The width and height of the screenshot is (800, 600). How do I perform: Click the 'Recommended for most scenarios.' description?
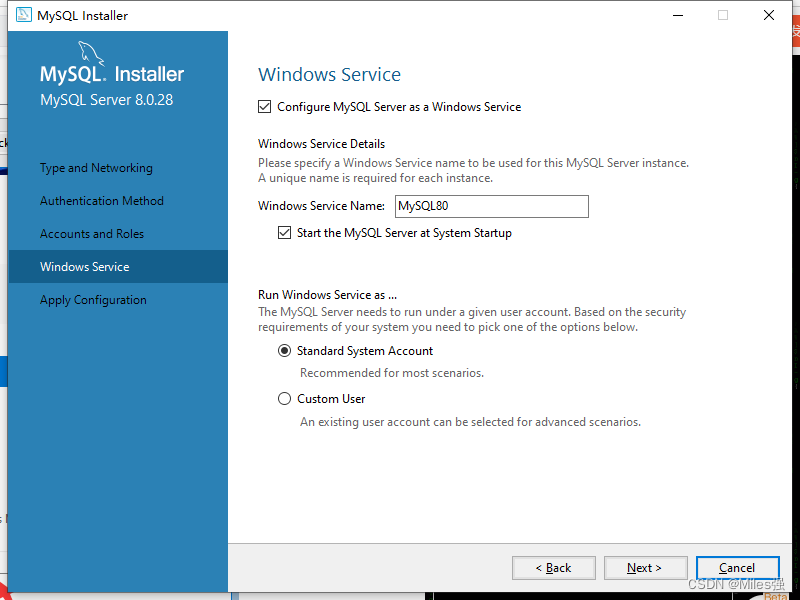pyautogui.click(x=392, y=373)
